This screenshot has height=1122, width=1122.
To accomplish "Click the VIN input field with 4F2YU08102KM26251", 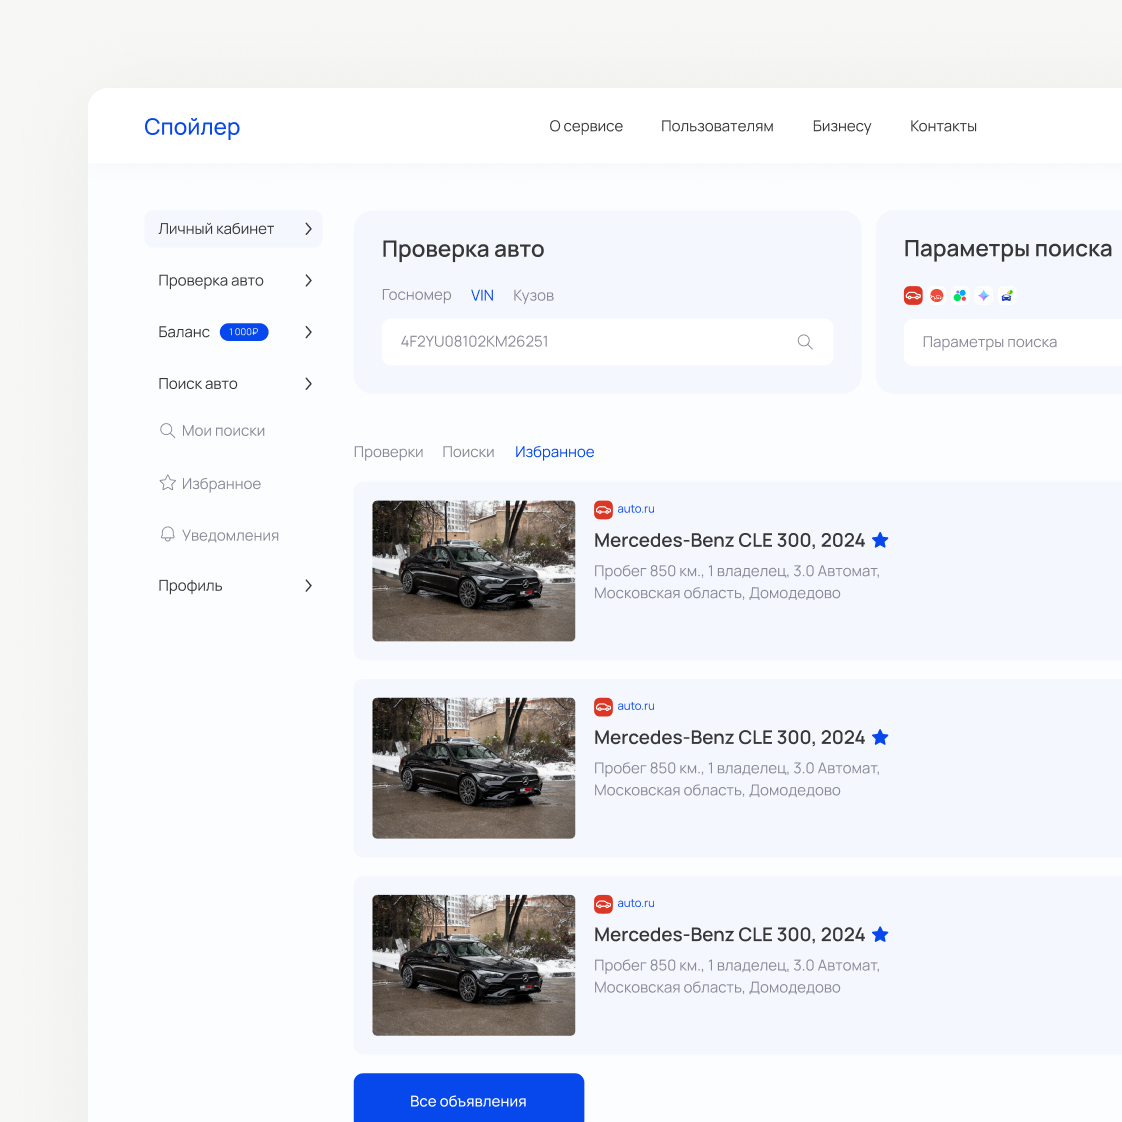I will click(608, 342).
